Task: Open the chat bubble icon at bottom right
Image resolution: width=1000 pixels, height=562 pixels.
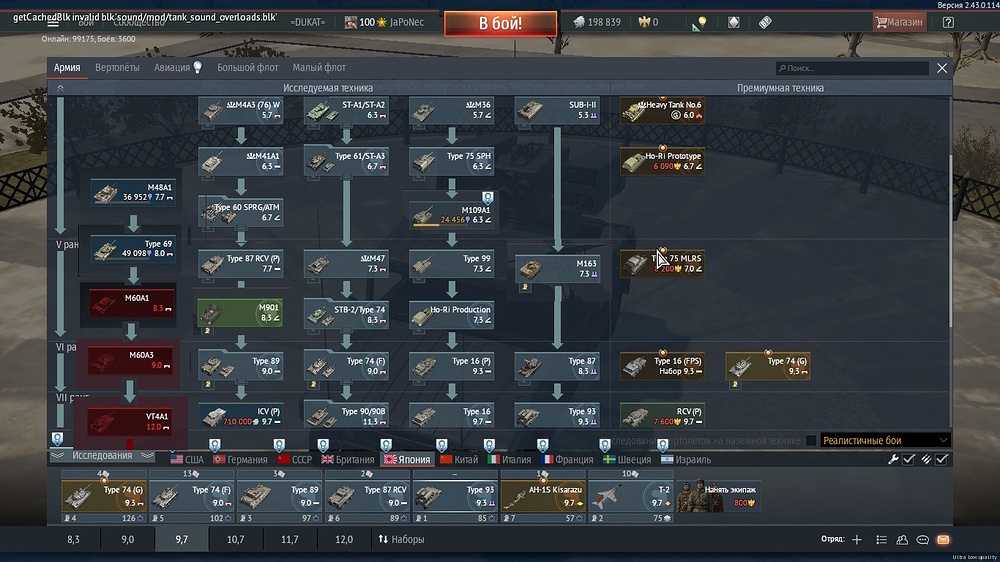Action: [922, 540]
